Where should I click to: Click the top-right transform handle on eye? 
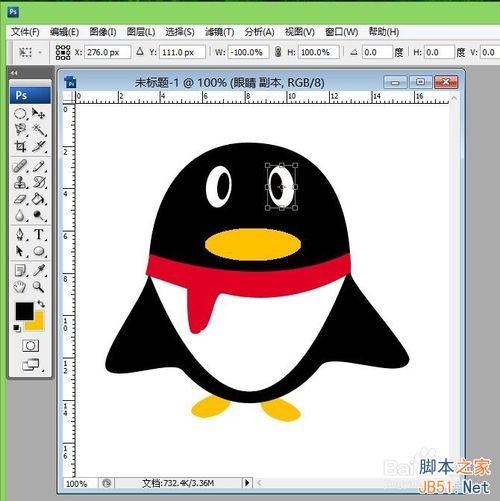point(295,165)
